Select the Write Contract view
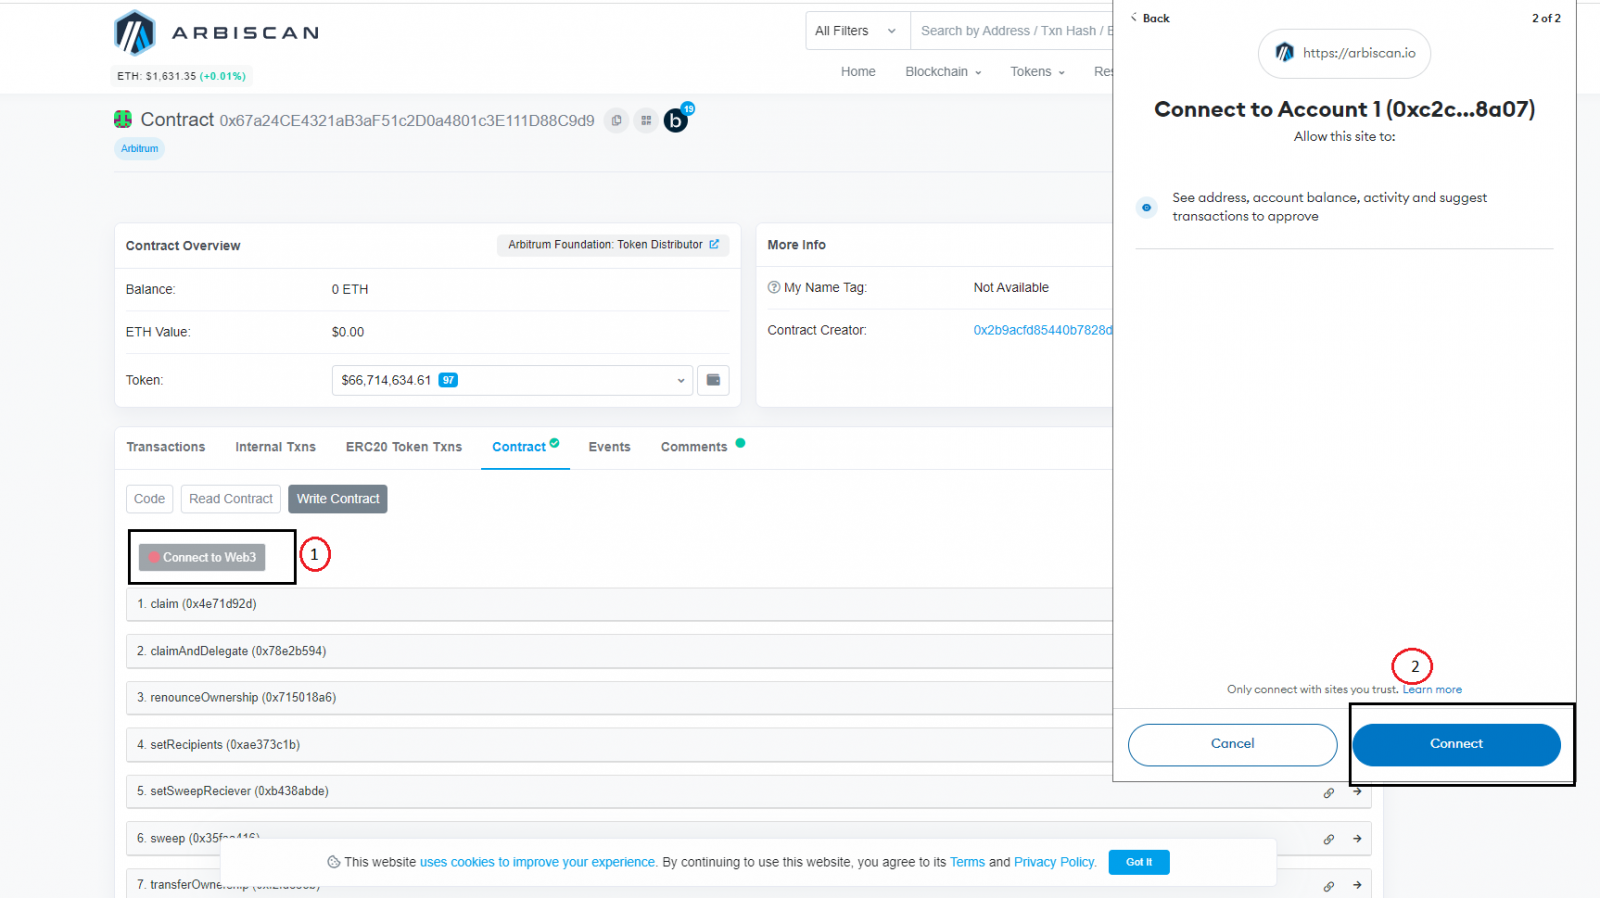 pos(338,499)
